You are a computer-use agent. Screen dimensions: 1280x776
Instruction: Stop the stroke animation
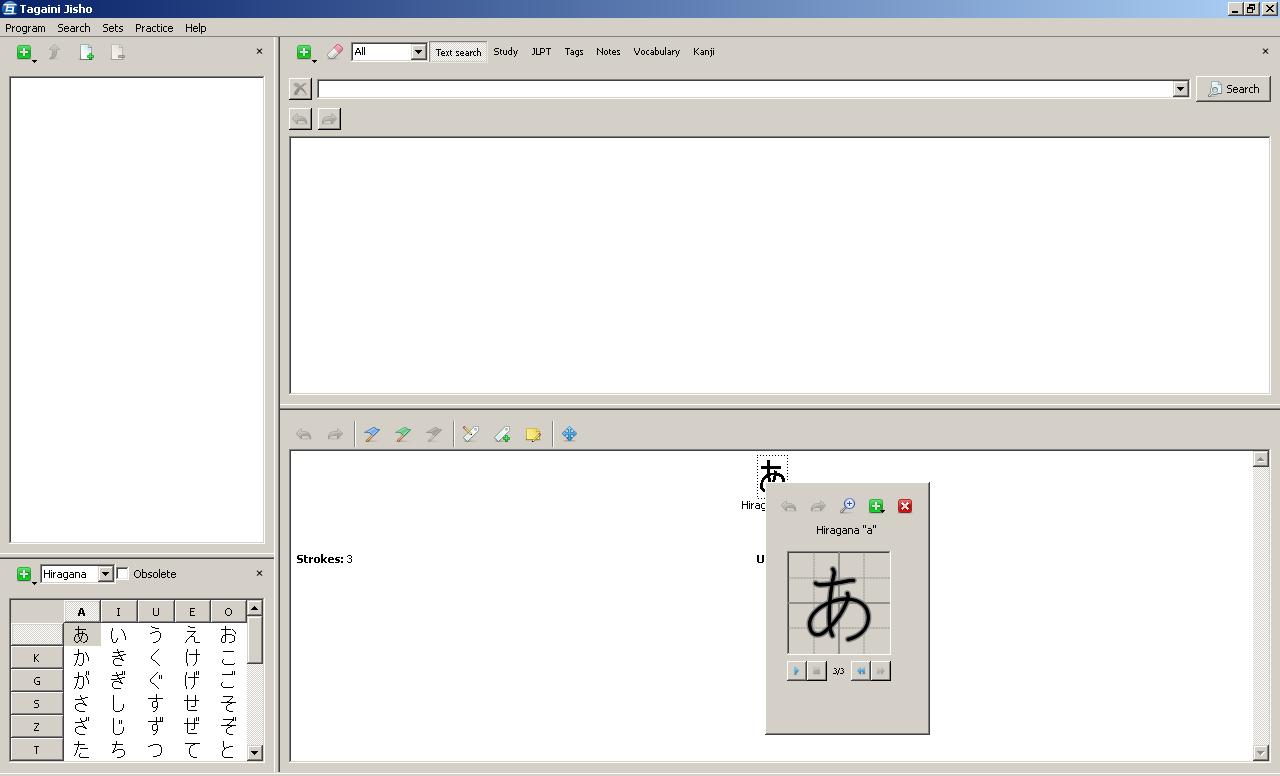pyautogui.click(x=816, y=671)
